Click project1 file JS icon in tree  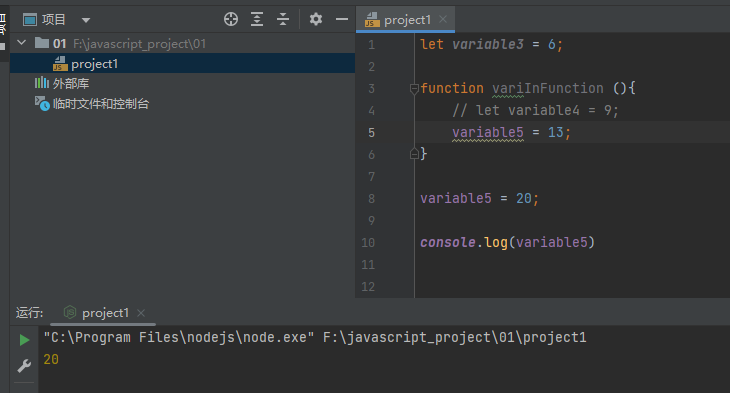point(60,64)
